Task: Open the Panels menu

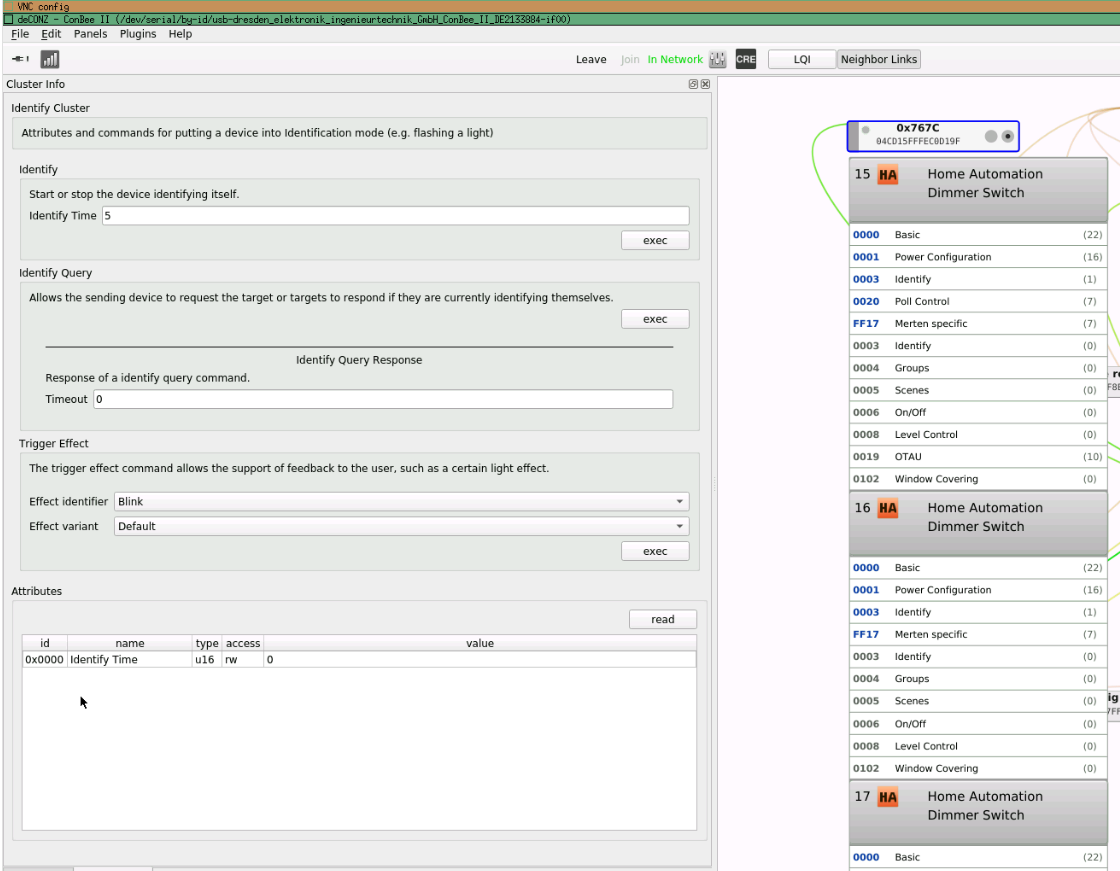Action: click(x=91, y=34)
